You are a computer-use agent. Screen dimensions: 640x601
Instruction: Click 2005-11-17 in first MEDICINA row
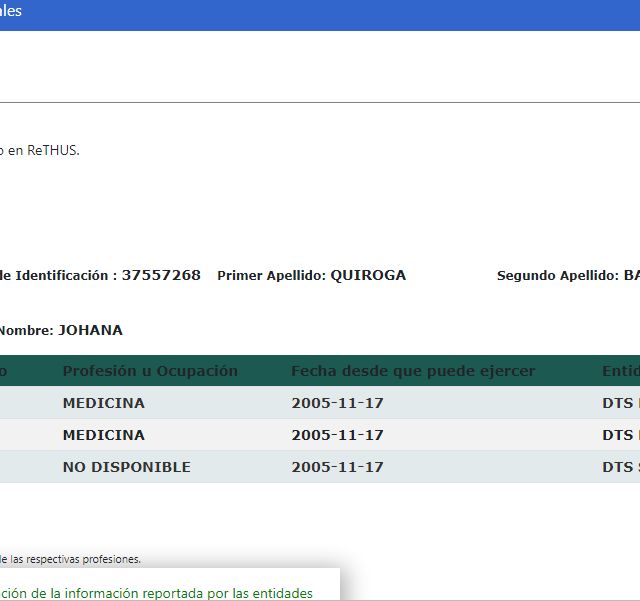(x=337, y=403)
